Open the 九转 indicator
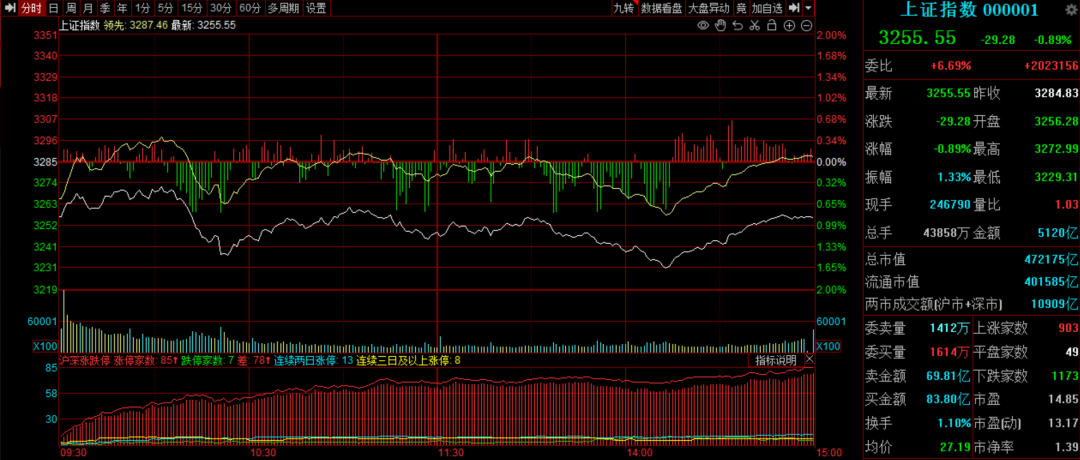The width and height of the screenshot is (1080, 460). tap(623, 8)
